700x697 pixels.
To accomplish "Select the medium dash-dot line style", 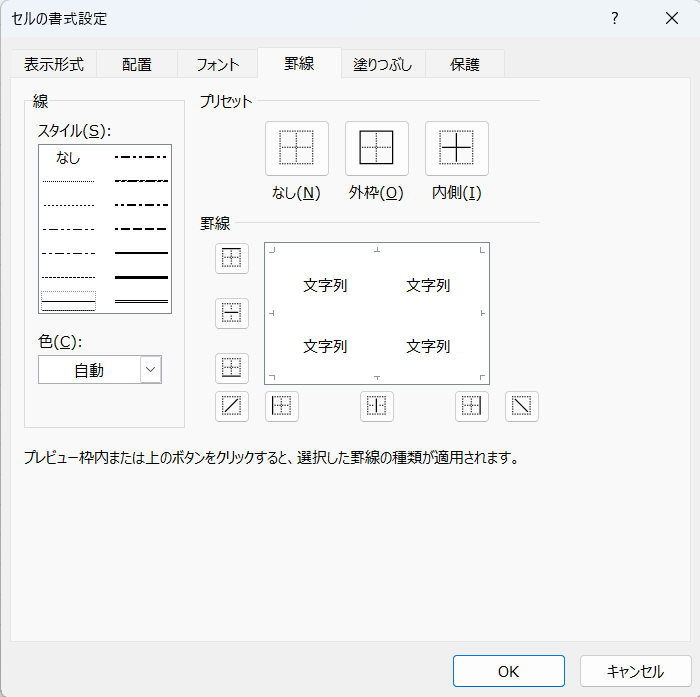I will tap(141, 205).
